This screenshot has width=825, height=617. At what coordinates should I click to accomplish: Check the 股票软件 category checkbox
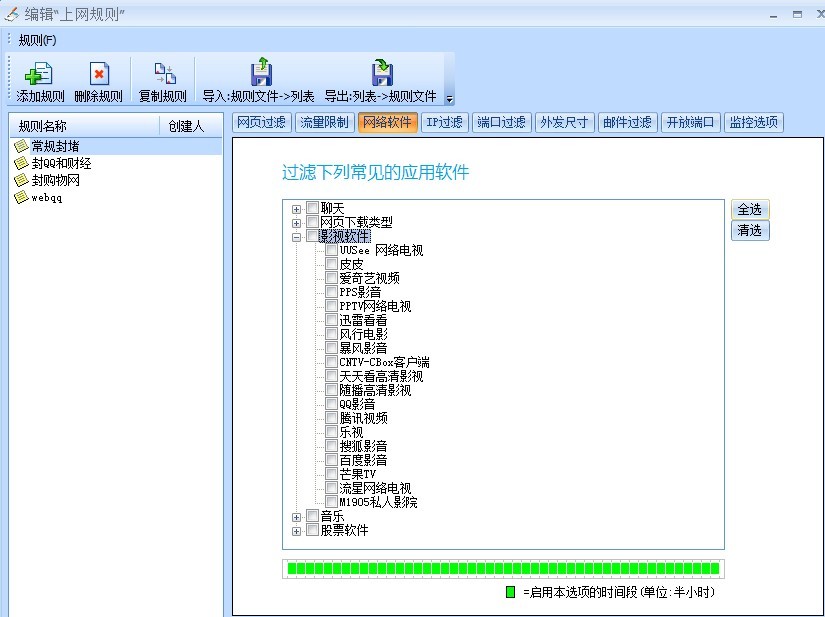[x=313, y=530]
